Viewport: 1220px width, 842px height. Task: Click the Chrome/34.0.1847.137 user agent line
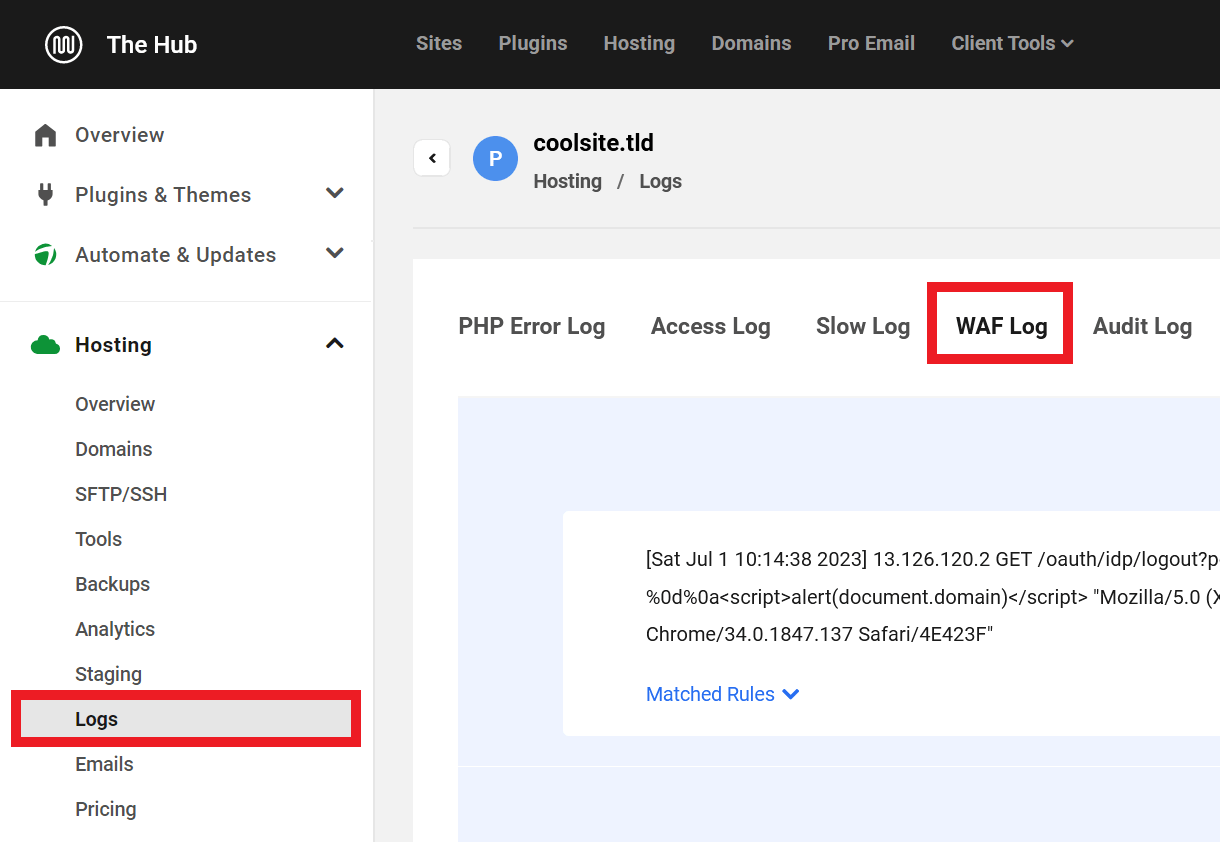pyautogui.click(x=819, y=635)
